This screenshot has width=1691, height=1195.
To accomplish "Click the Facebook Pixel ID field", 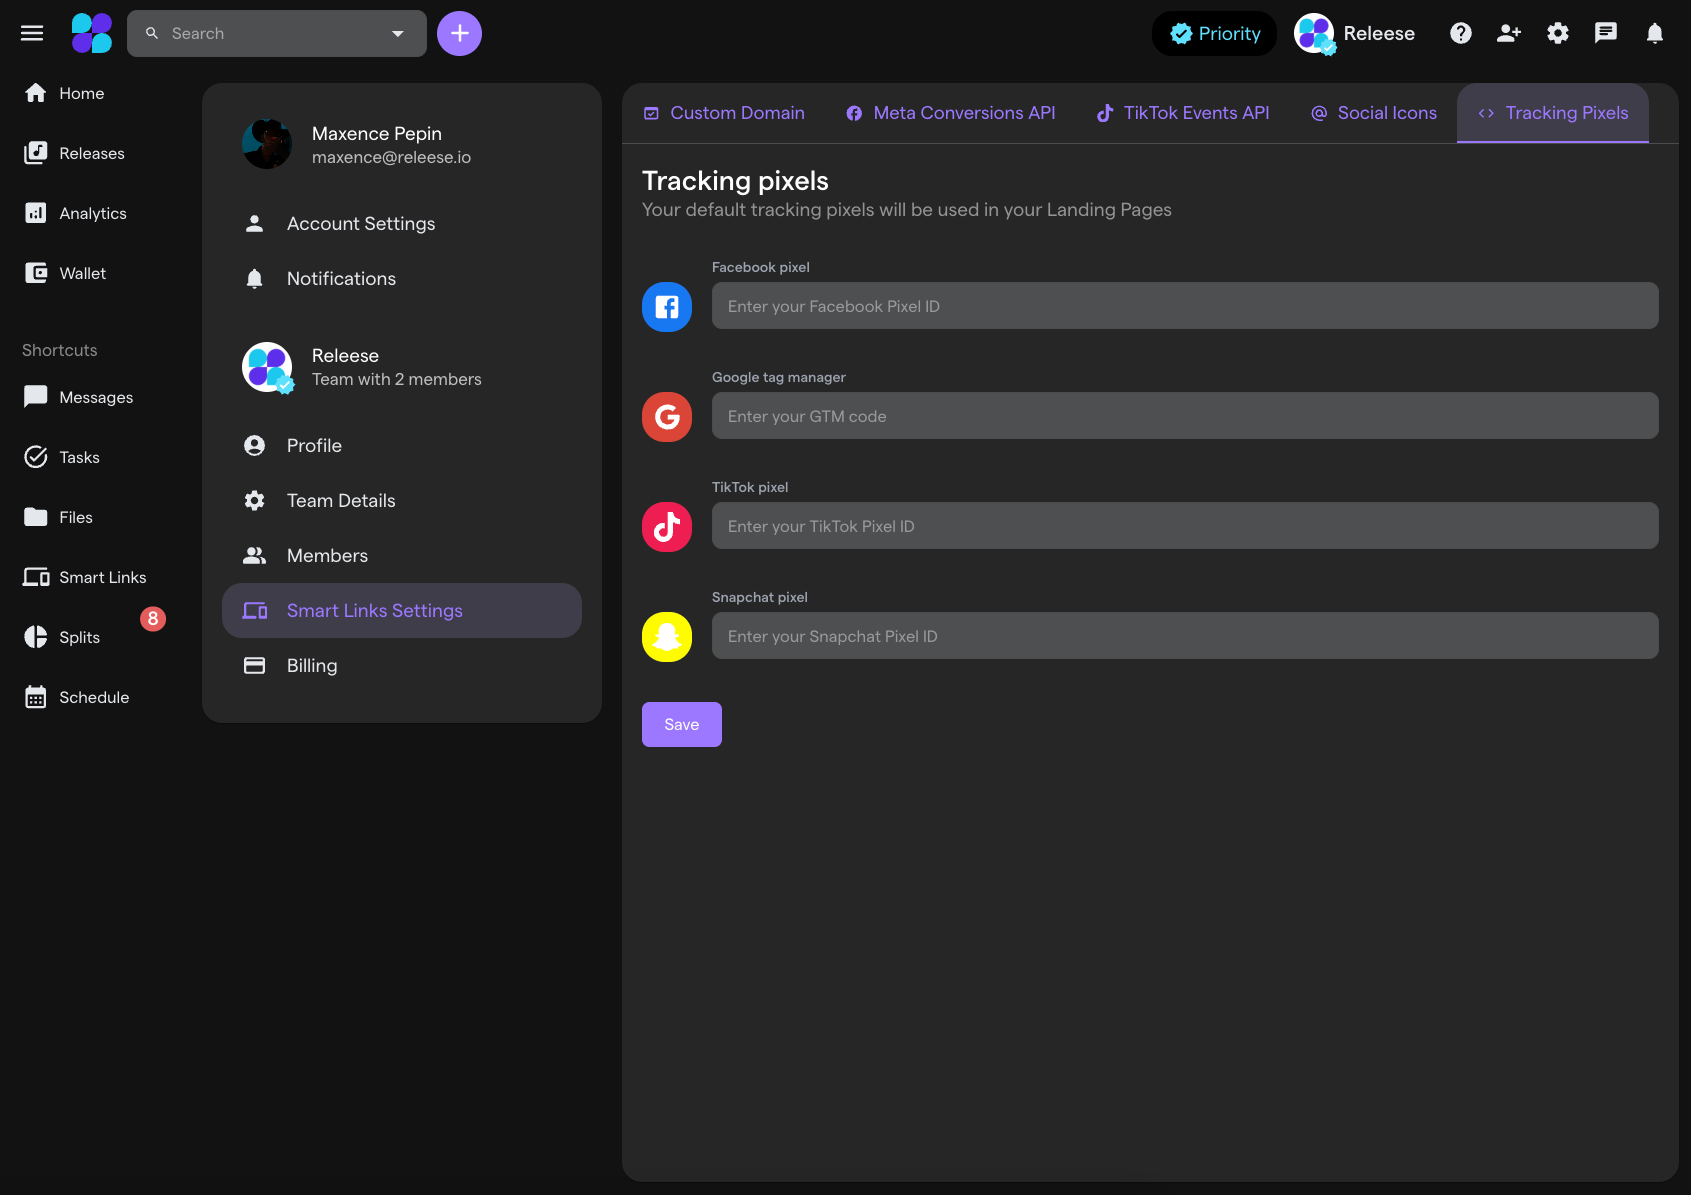I will 1185,305.
